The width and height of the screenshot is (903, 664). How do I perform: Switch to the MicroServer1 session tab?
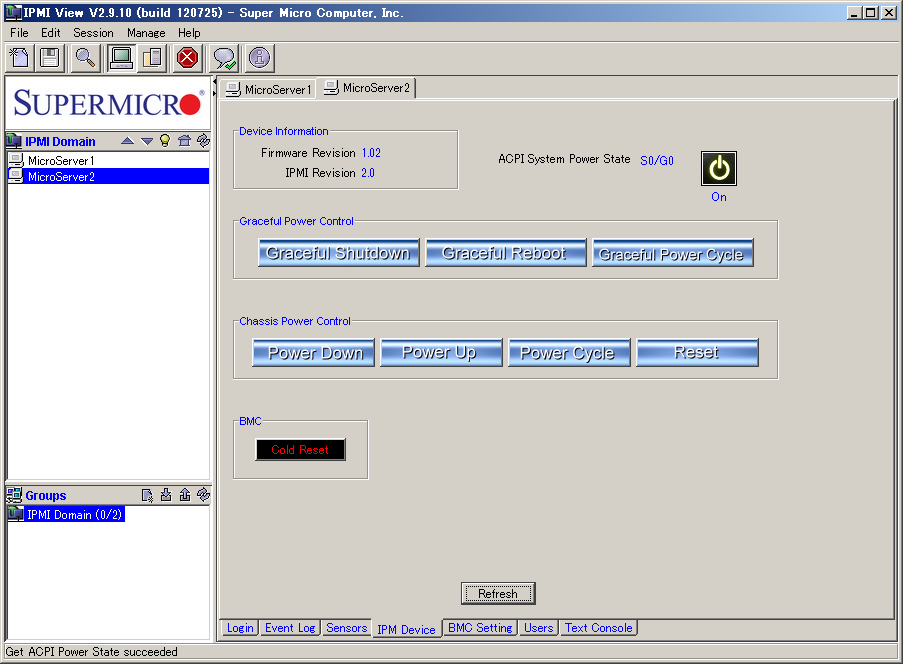pyautogui.click(x=268, y=89)
